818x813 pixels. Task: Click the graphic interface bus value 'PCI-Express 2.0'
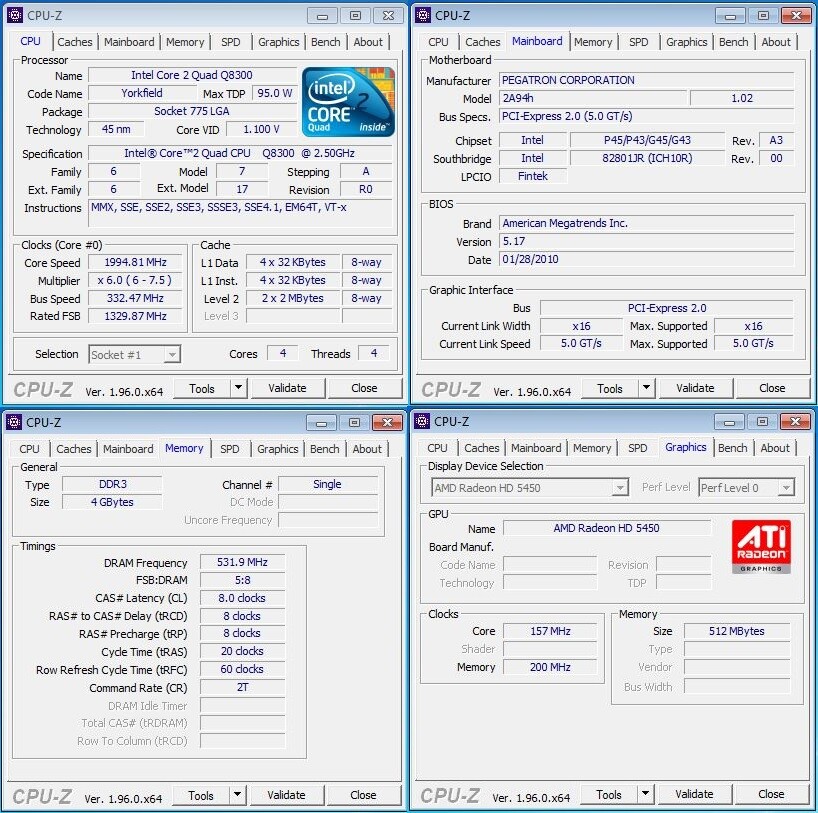(x=667, y=308)
